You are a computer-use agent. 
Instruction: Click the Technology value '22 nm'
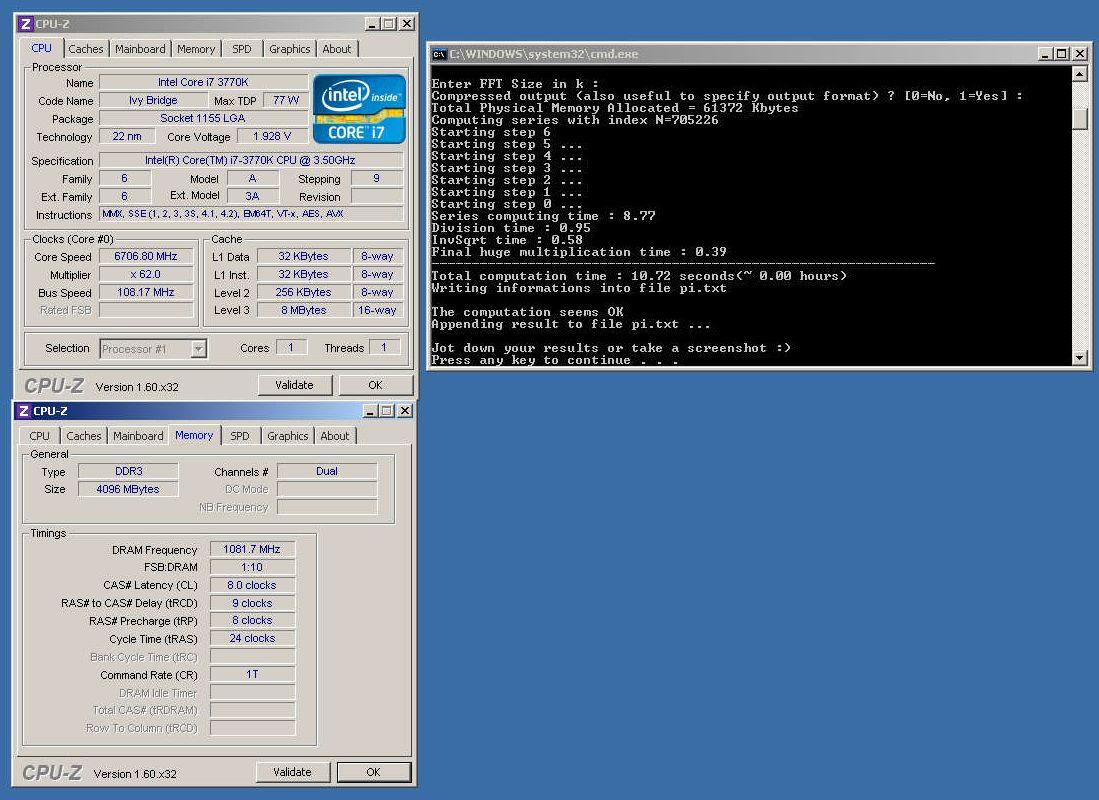[x=127, y=136]
